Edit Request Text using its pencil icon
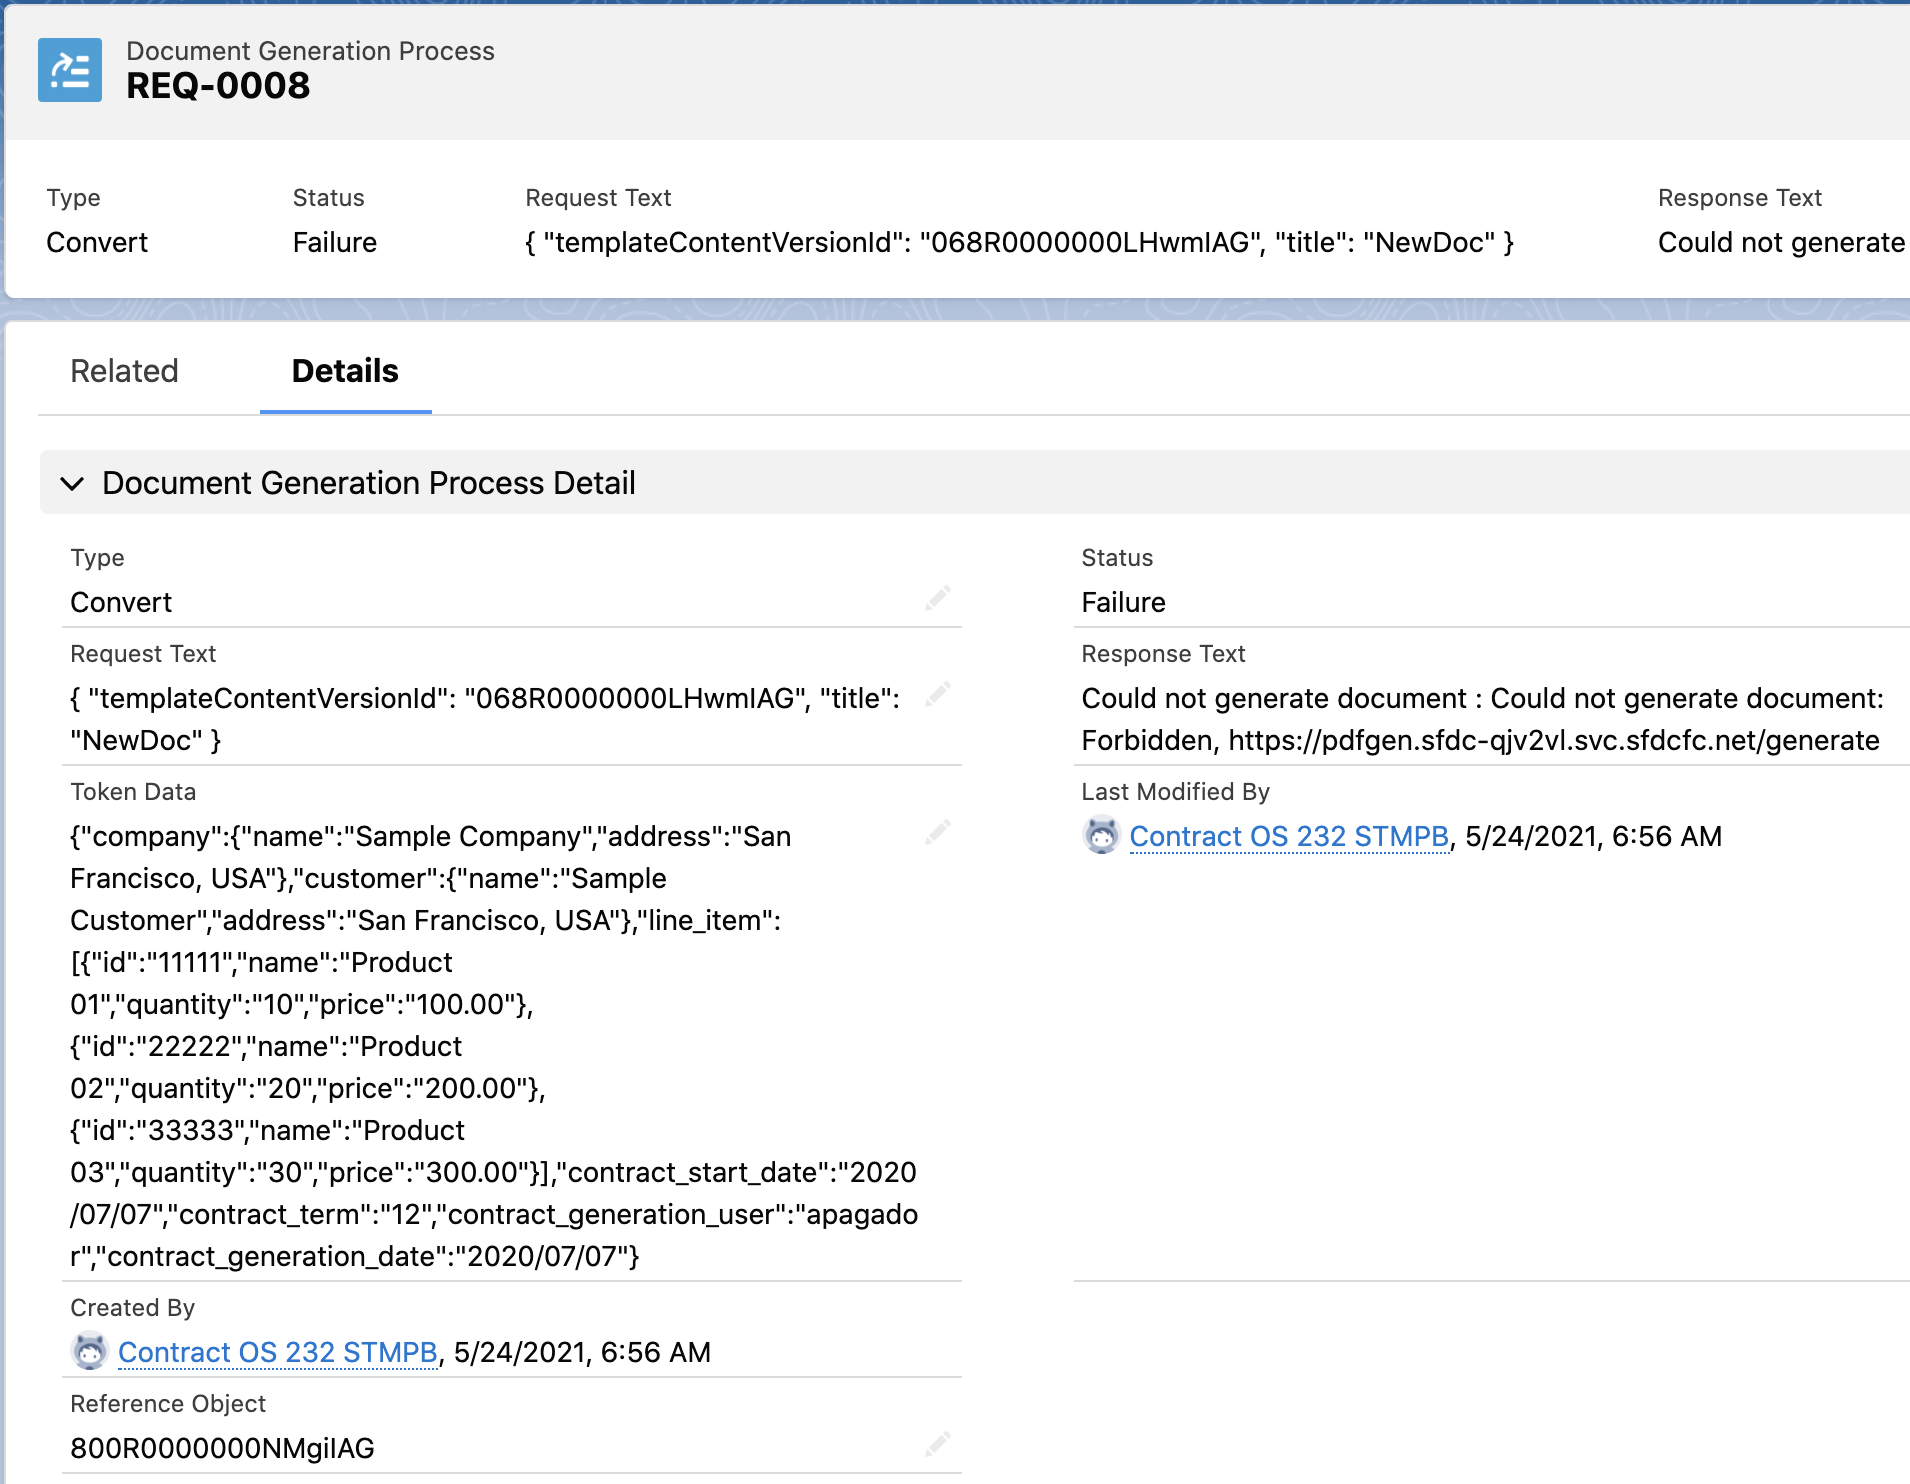The image size is (1910, 1484). point(938,695)
